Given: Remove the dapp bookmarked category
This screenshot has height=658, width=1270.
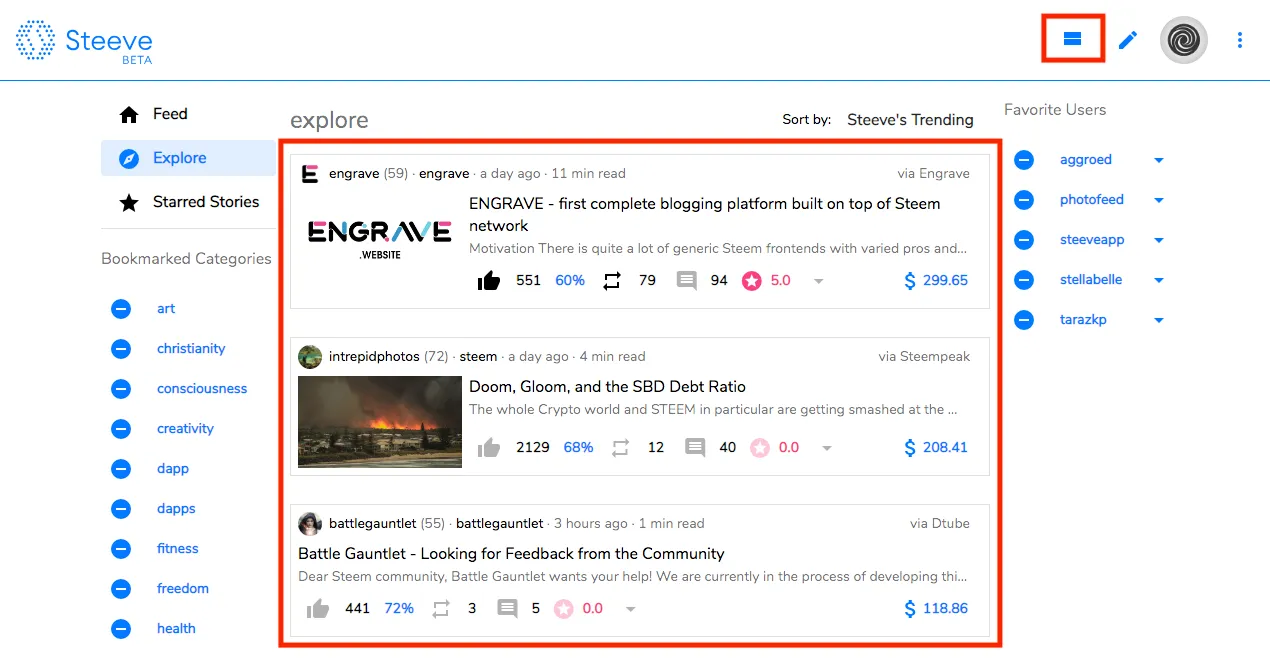Looking at the screenshot, I should pos(121,469).
